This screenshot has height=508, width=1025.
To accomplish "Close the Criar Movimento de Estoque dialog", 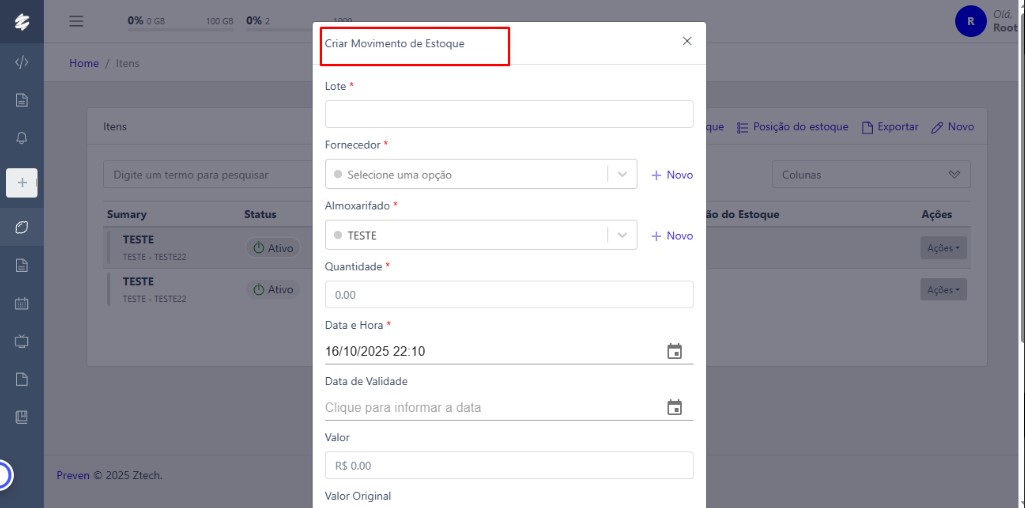I will (x=686, y=42).
